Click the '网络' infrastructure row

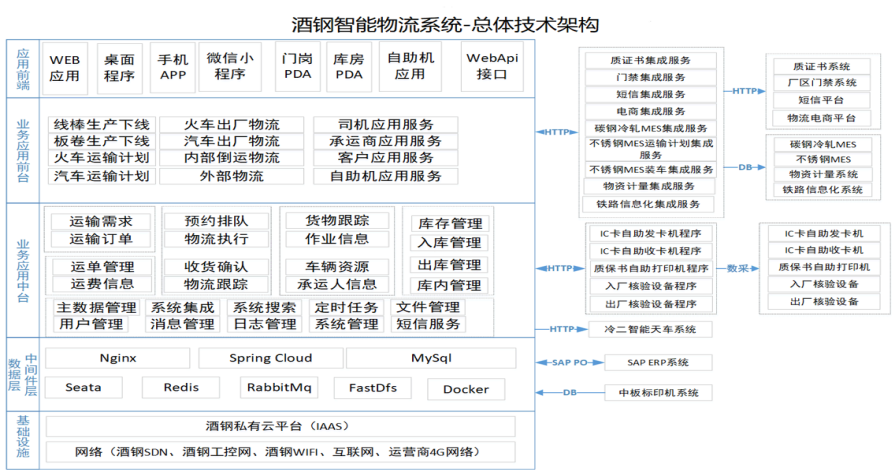[x=280, y=452]
